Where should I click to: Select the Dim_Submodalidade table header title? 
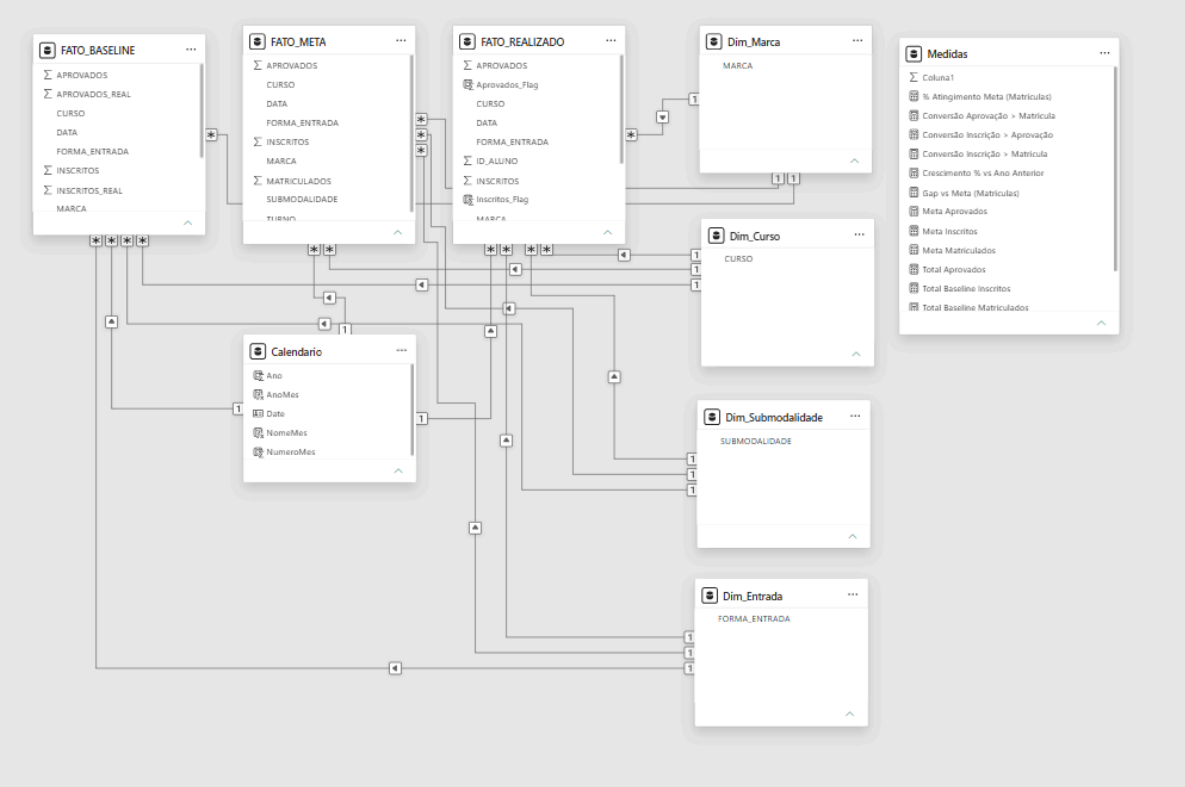pyautogui.click(x=774, y=417)
